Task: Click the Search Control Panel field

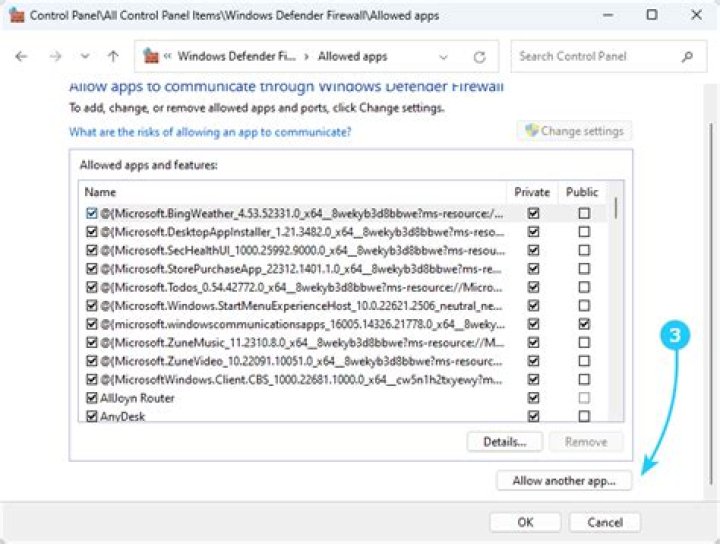Action: point(608,56)
